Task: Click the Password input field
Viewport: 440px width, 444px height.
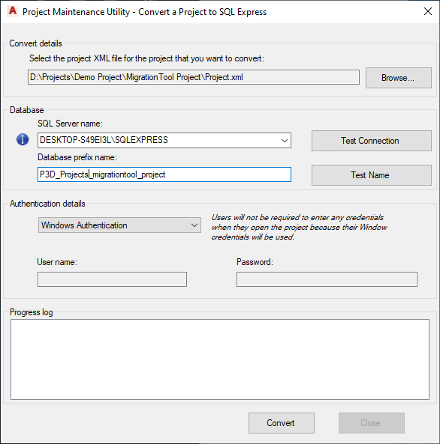Action: 327,279
